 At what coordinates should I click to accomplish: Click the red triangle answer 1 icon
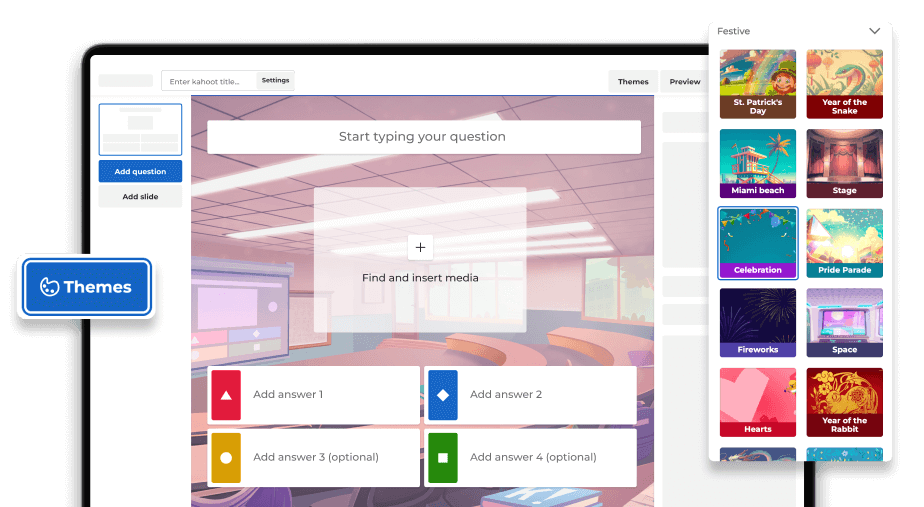[226, 395]
